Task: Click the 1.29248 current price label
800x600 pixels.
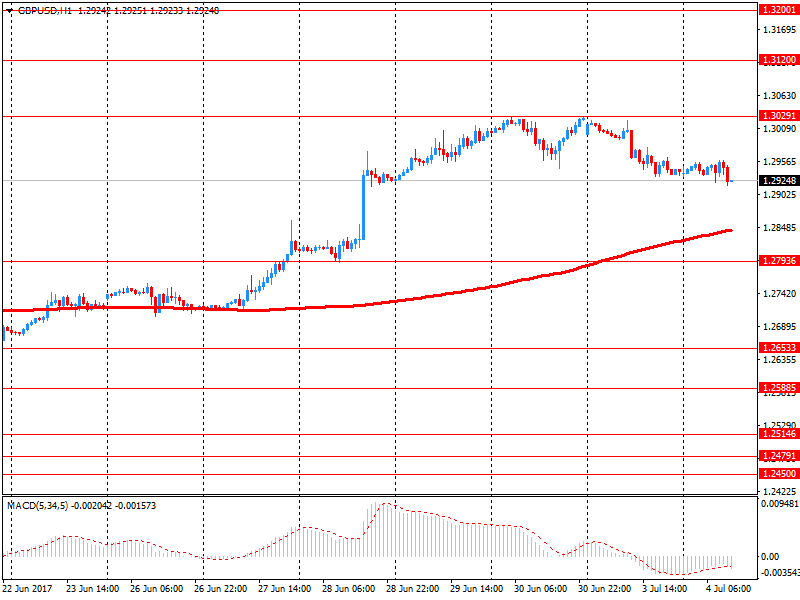Action: (x=779, y=181)
